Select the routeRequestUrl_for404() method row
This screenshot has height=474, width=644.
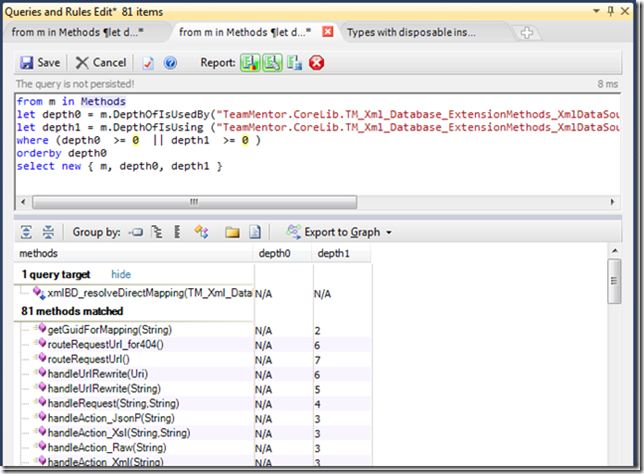105,344
